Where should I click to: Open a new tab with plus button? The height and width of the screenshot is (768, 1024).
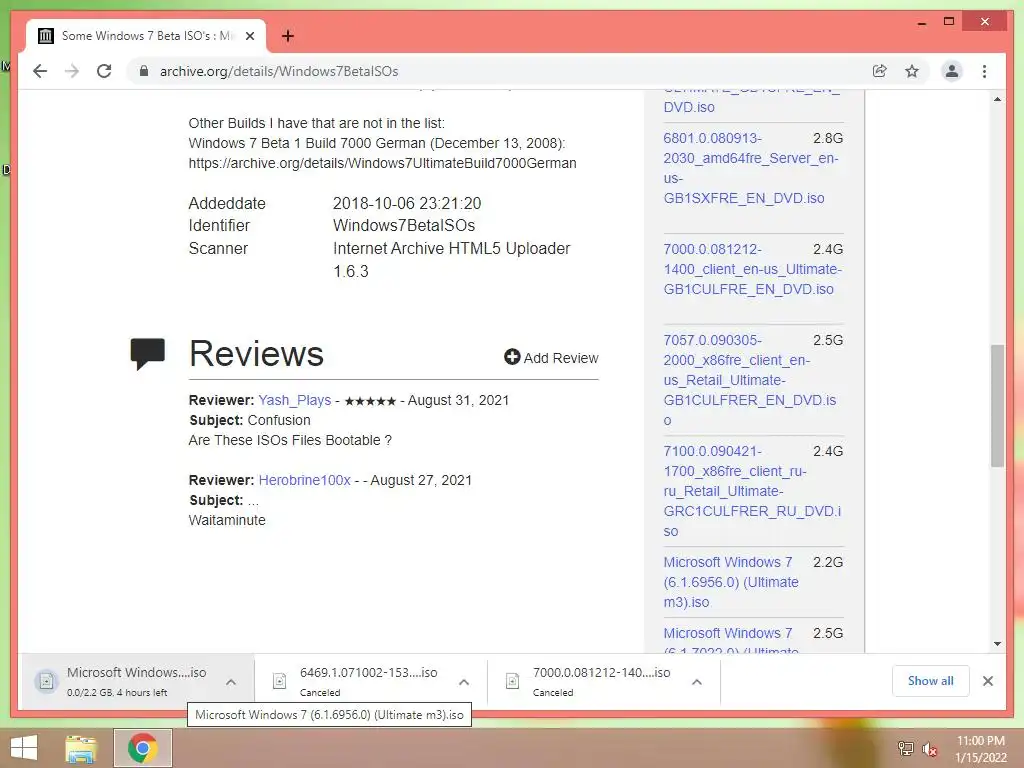pos(287,36)
